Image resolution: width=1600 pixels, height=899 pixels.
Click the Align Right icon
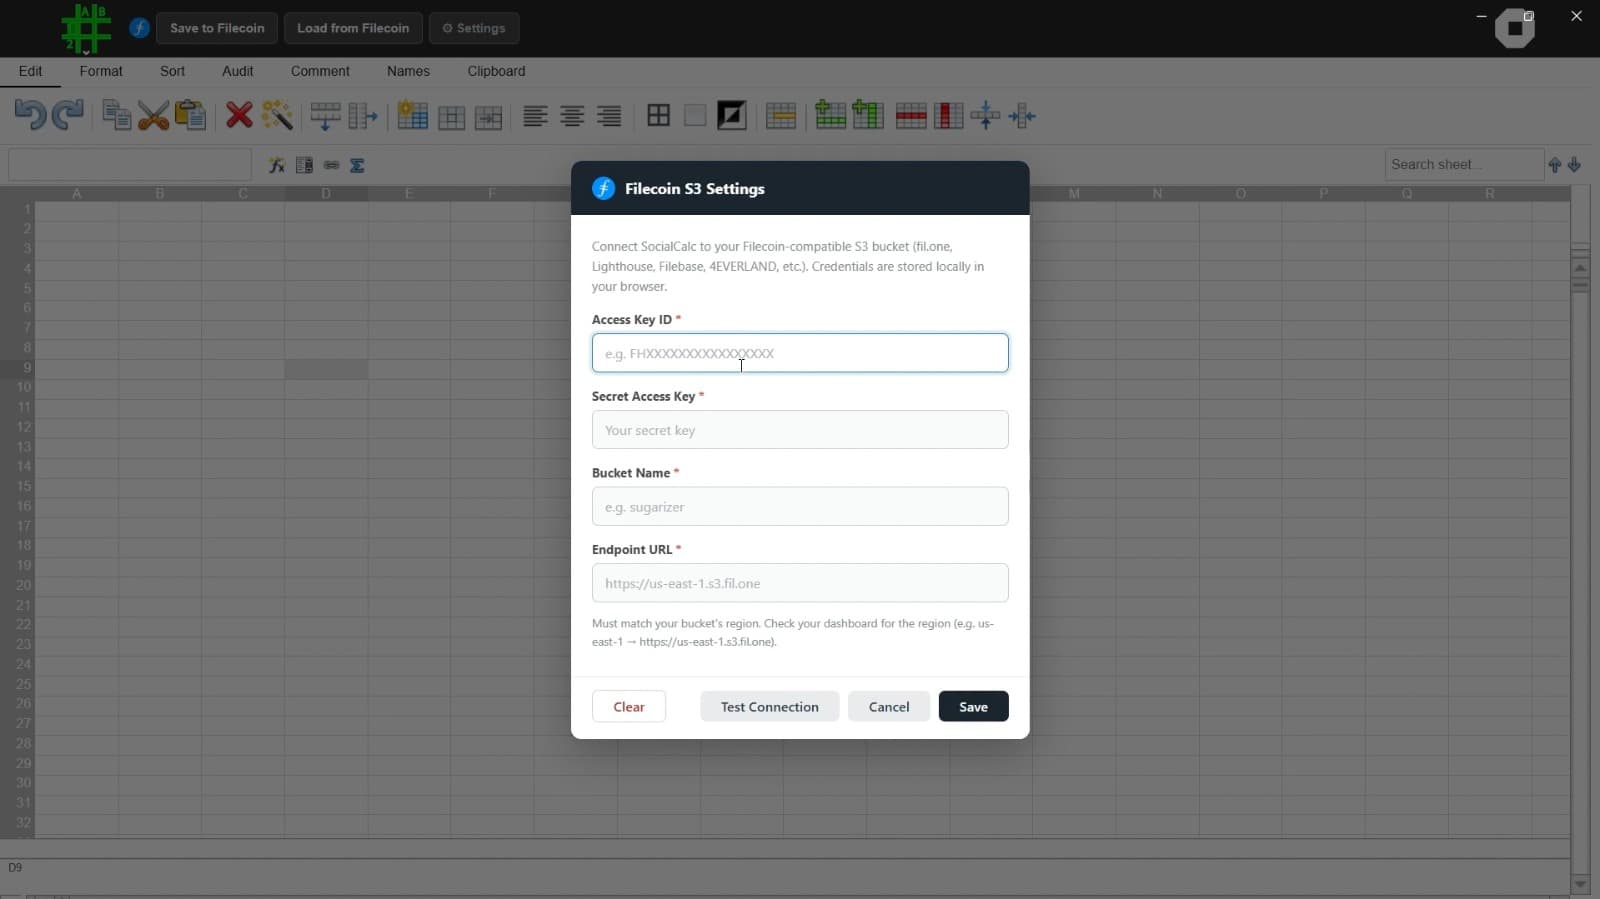[x=609, y=116]
